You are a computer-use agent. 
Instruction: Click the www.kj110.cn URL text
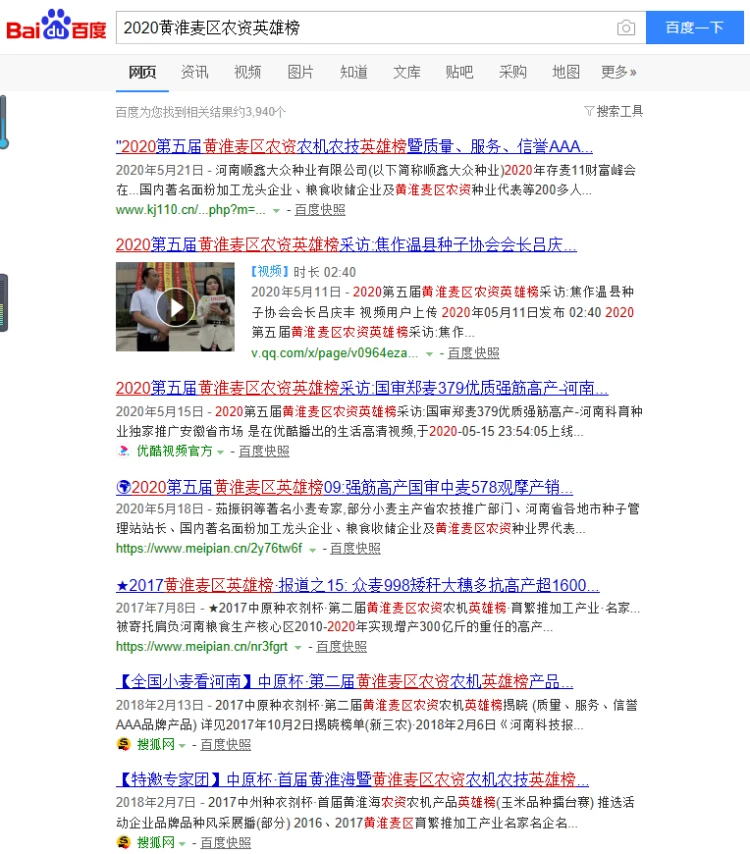[x=191, y=210]
